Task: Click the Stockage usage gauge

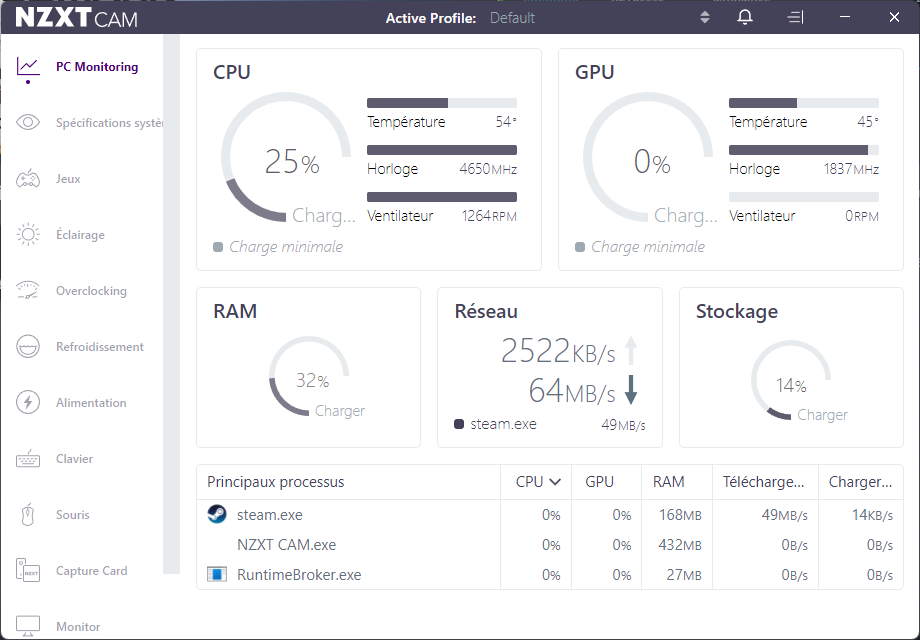Action: tap(789, 380)
